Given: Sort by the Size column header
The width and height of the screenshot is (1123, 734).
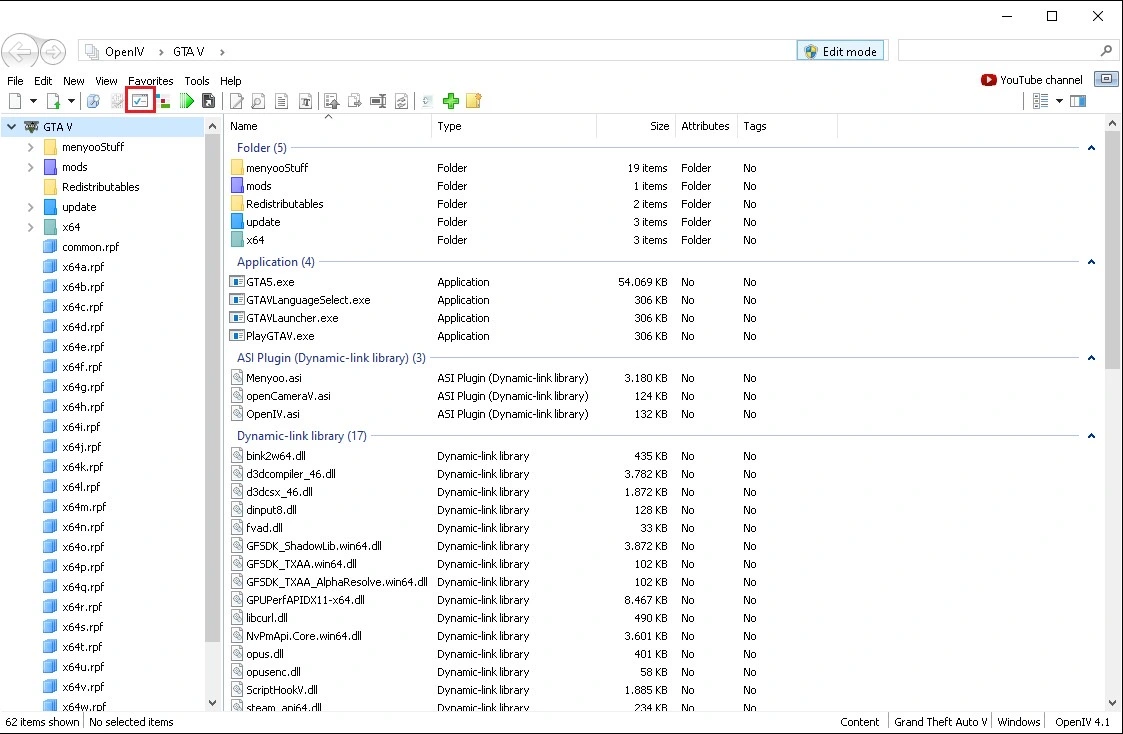Looking at the screenshot, I should pos(636,126).
